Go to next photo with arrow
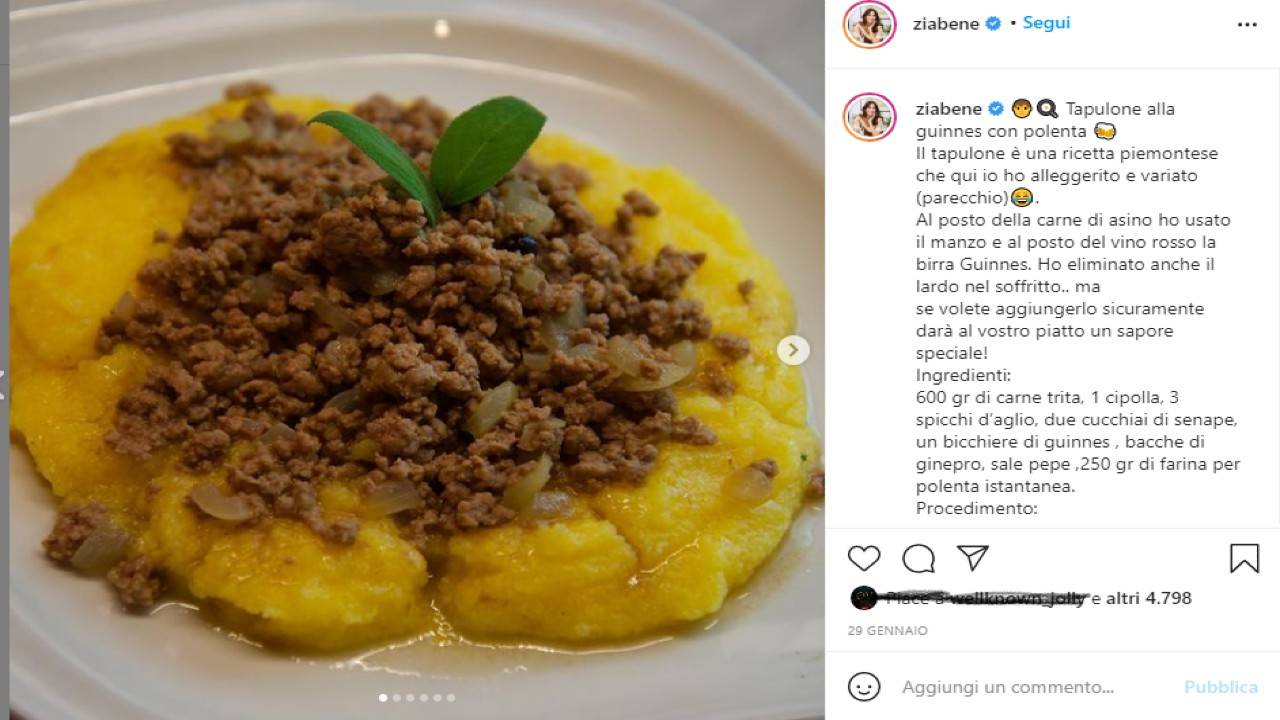The height and width of the screenshot is (720, 1280). coord(793,349)
